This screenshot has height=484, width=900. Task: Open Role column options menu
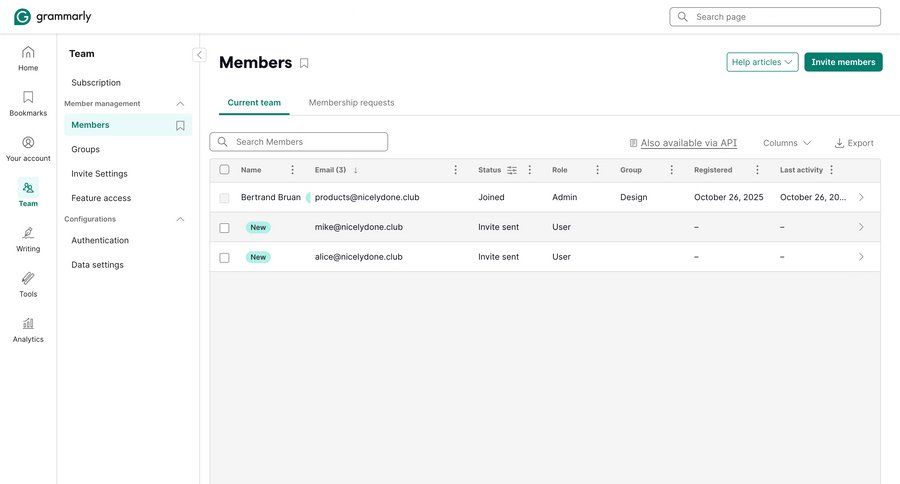coord(598,170)
